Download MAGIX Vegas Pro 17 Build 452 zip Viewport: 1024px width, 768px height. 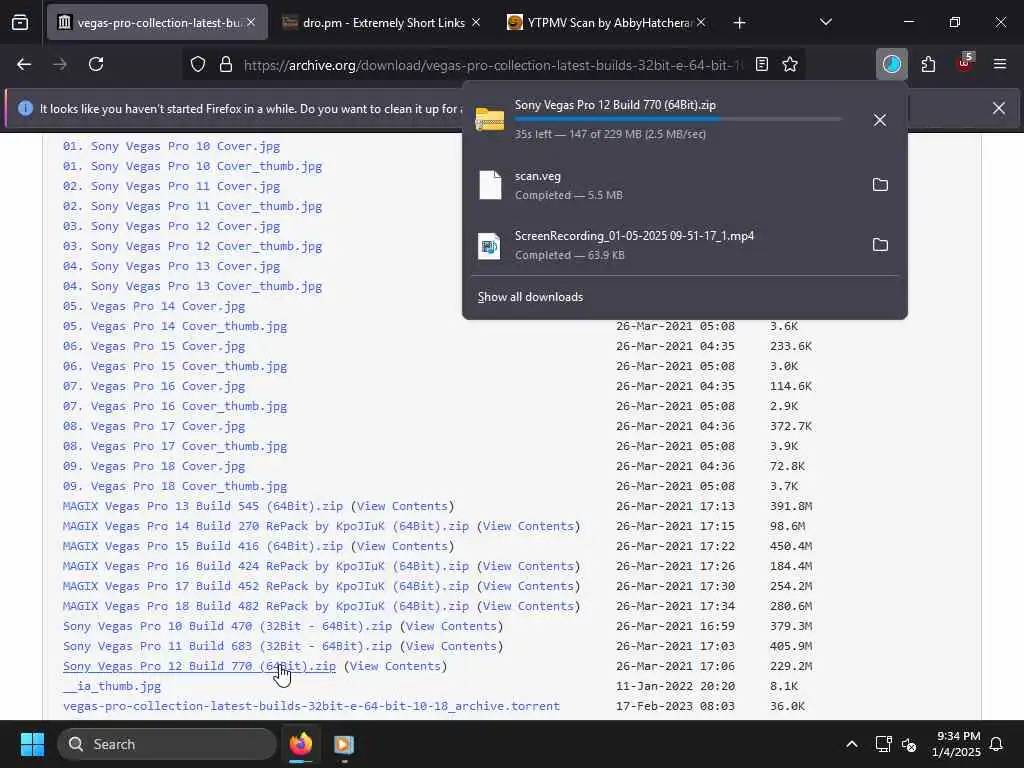coord(266,586)
